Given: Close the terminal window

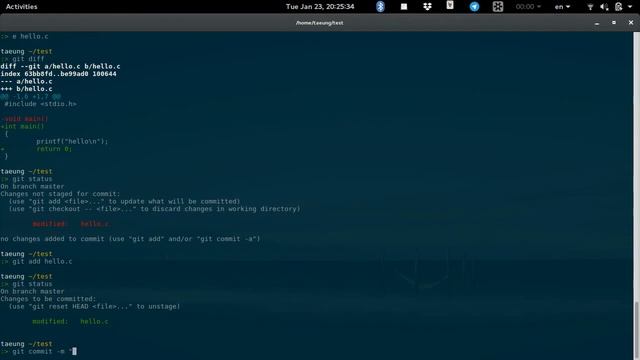Looking at the screenshot, I should click(631, 23).
